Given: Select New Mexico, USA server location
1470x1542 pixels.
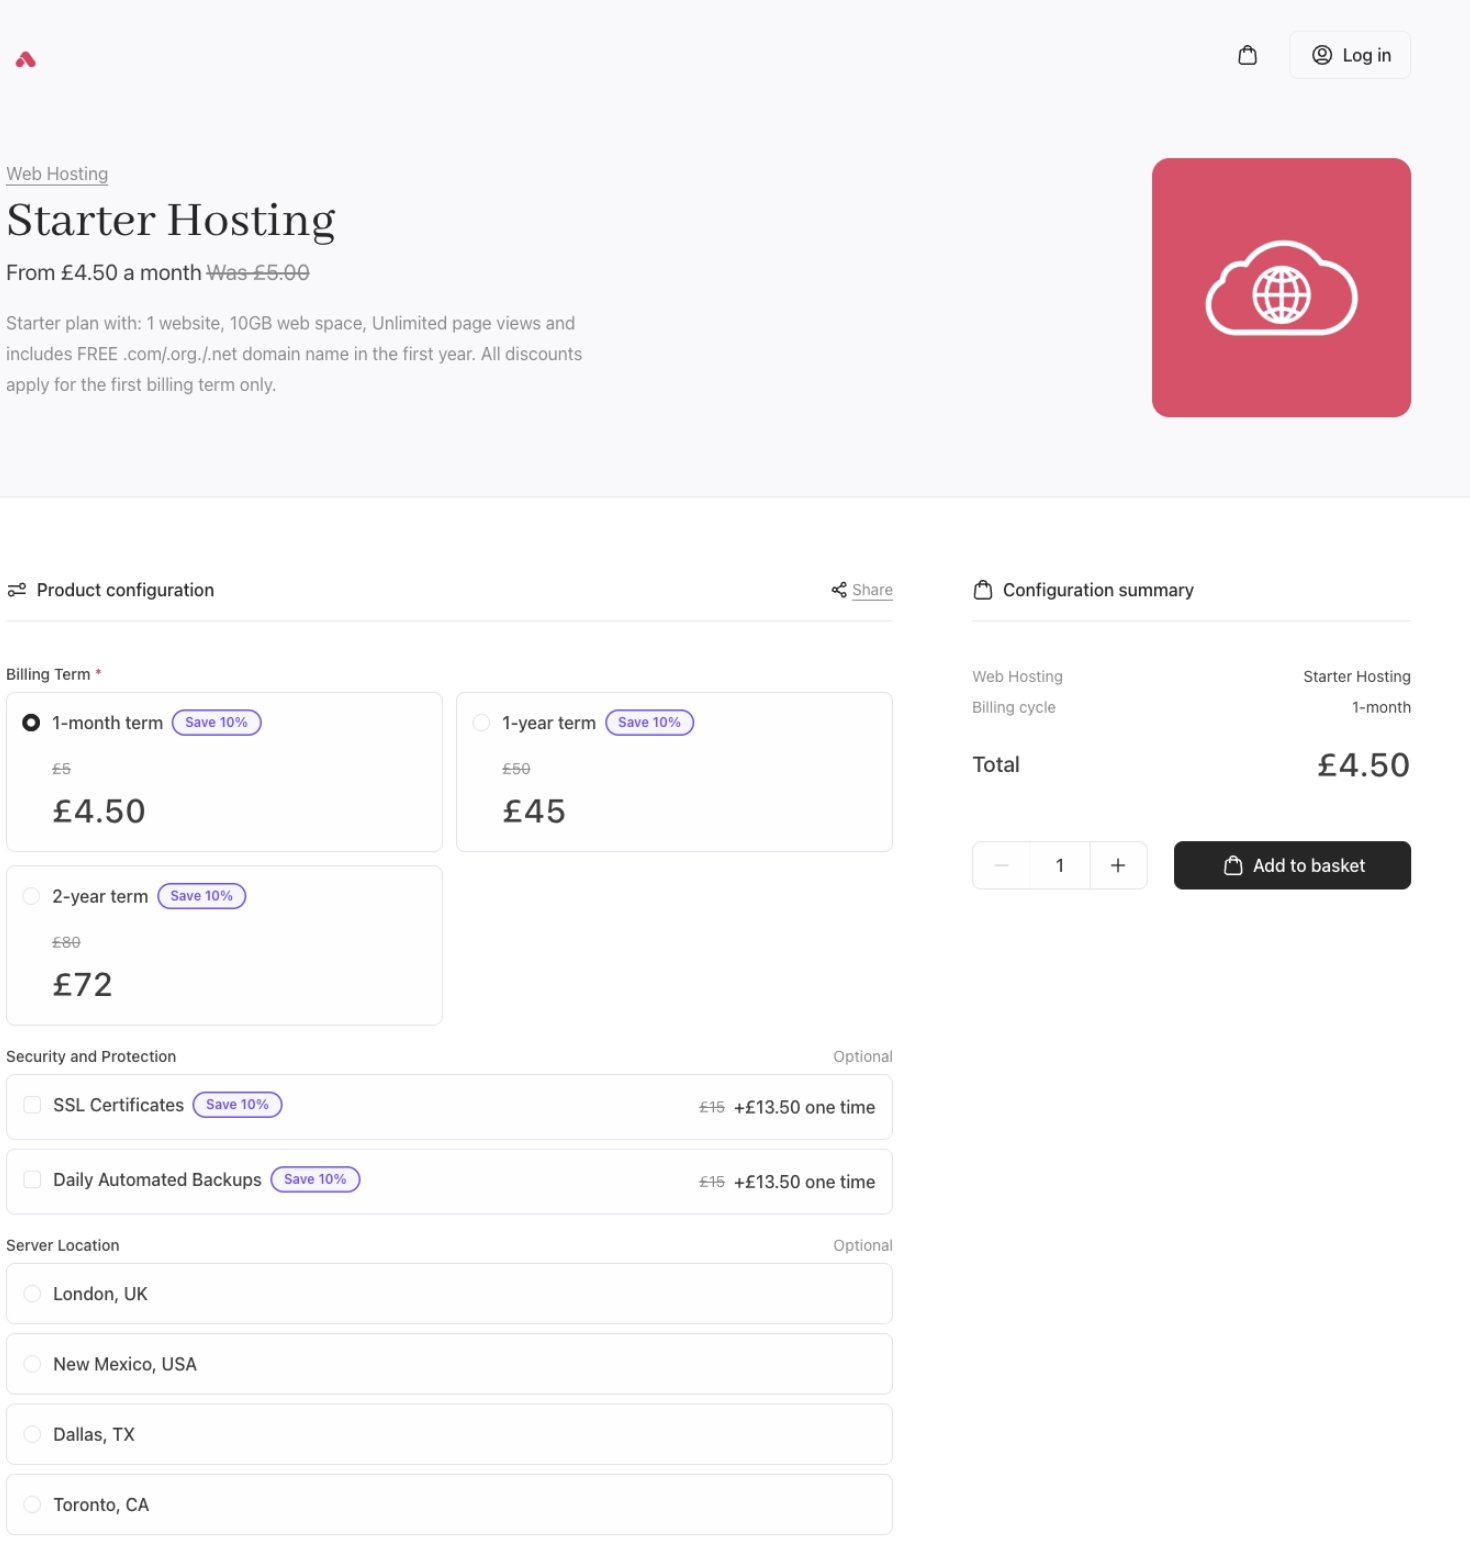Looking at the screenshot, I should (449, 1364).
